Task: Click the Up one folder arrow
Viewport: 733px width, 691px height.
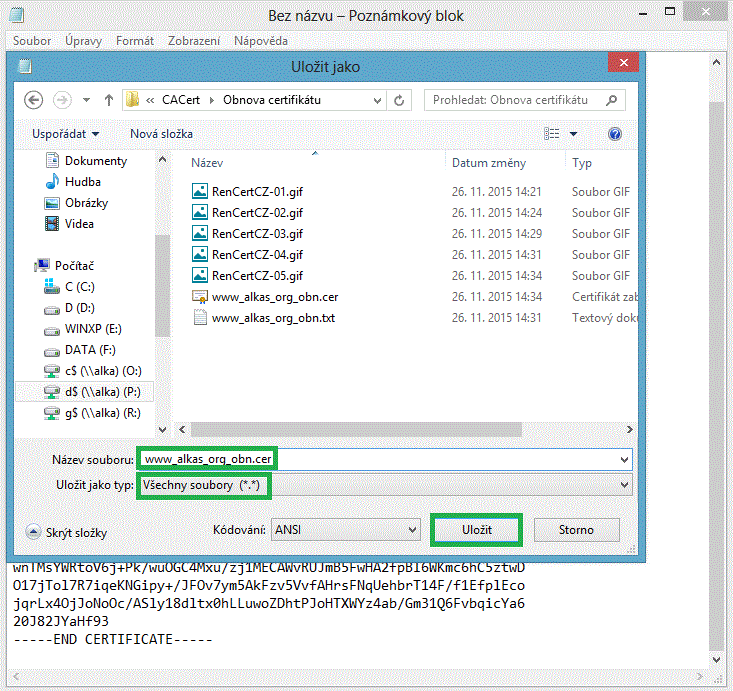Action: point(109,100)
